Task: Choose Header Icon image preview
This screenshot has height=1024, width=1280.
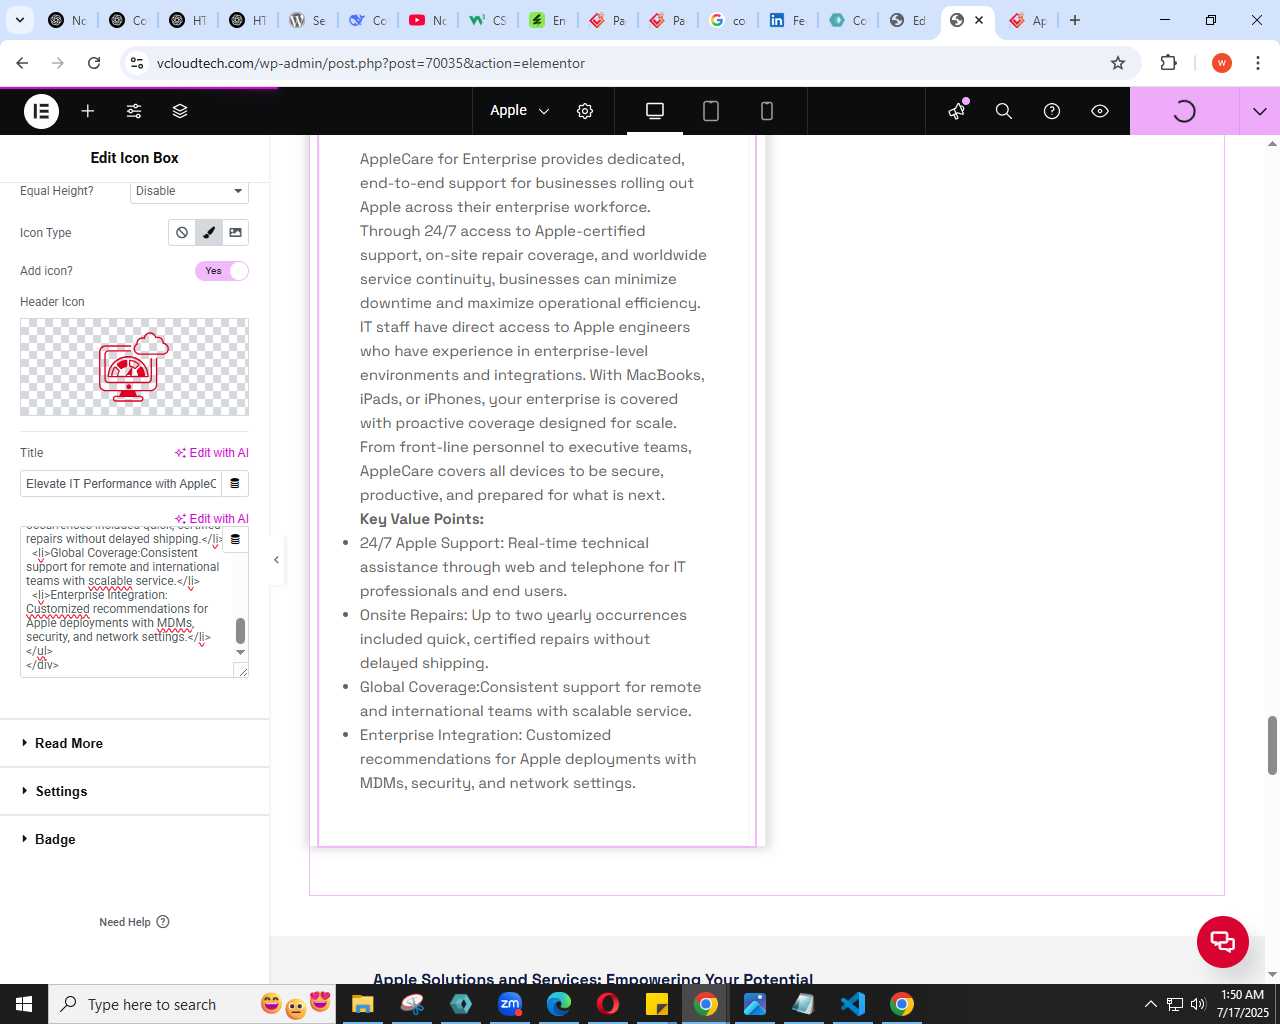Action: [x=134, y=367]
